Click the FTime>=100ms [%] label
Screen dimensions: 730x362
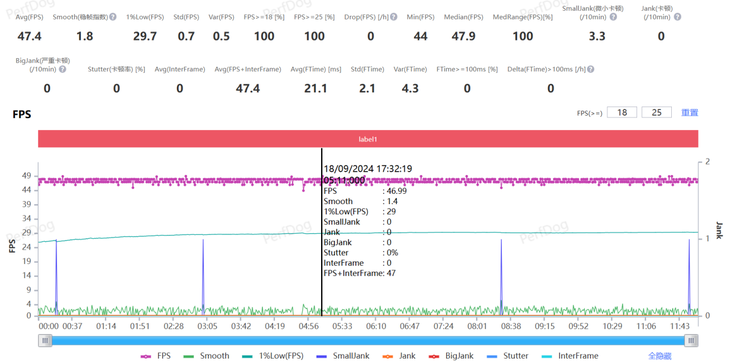[x=467, y=69]
